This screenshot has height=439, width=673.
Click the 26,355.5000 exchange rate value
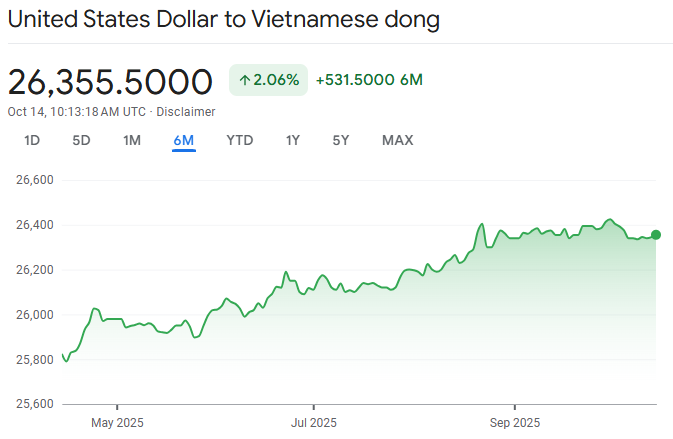[x=110, y=82]
